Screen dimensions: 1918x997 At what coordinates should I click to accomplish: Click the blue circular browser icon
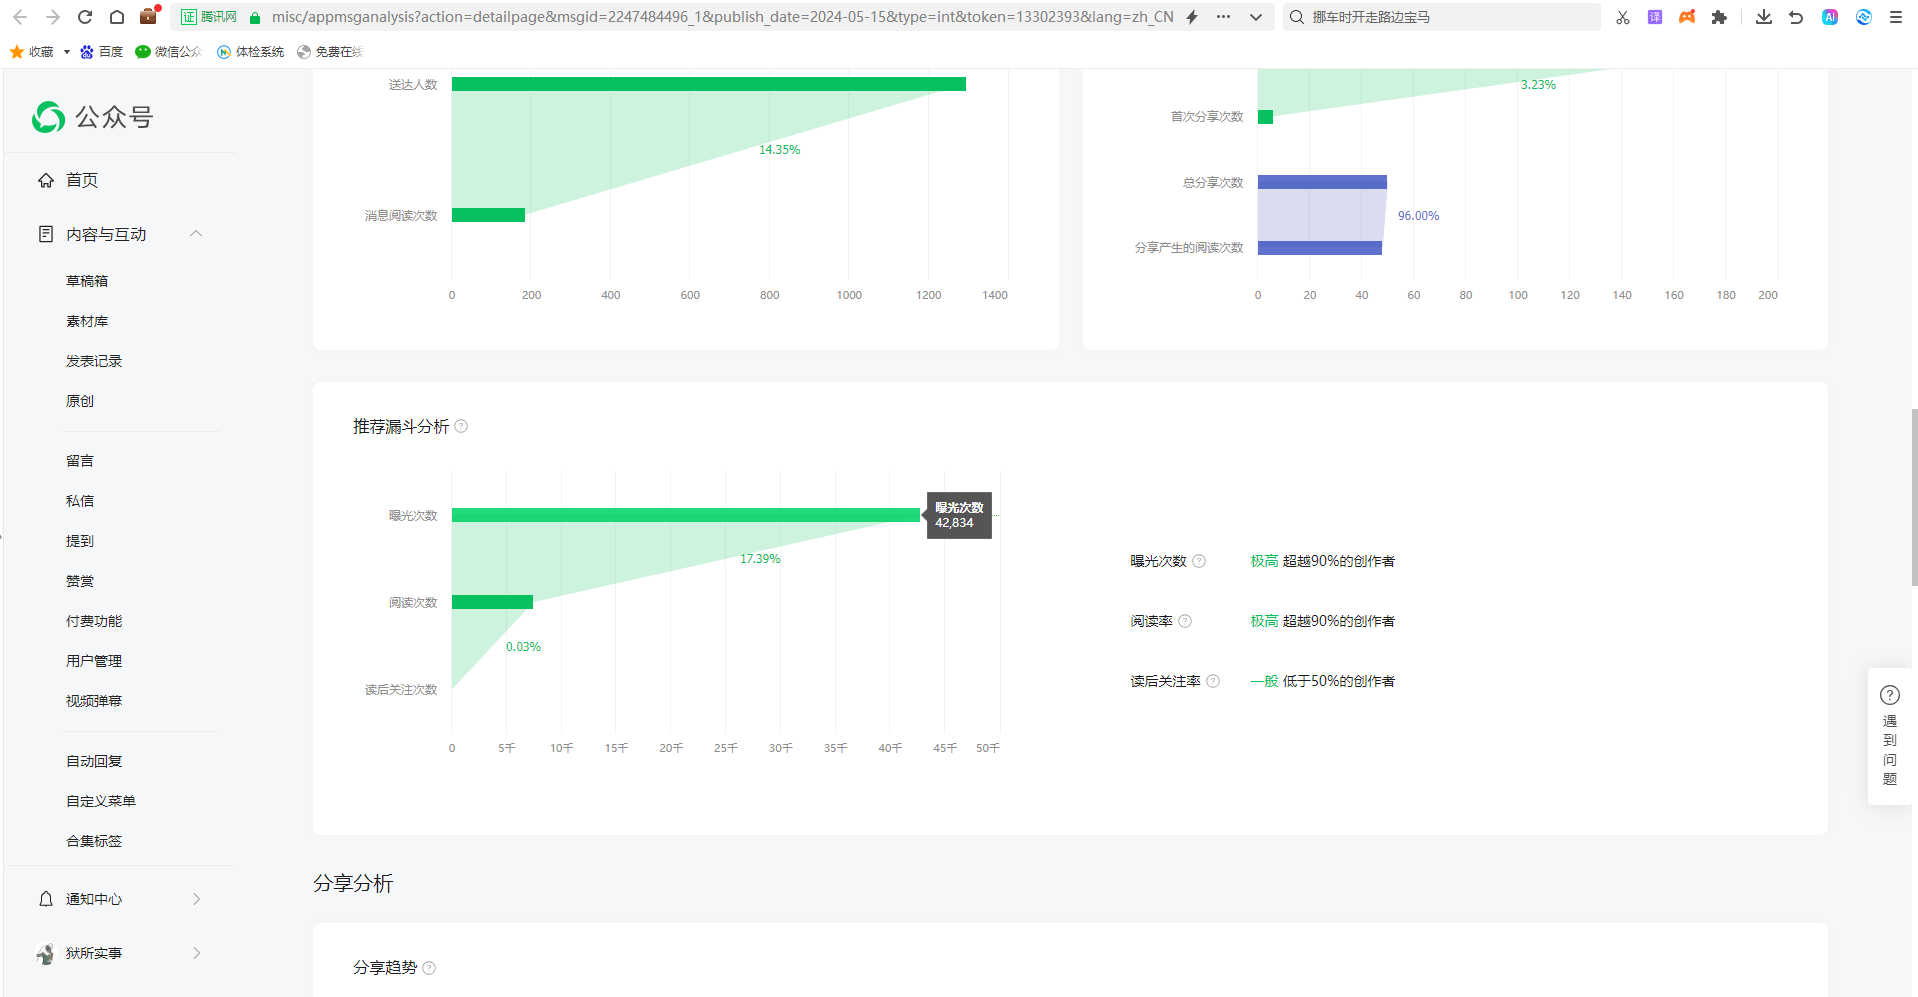(1864, 17)
